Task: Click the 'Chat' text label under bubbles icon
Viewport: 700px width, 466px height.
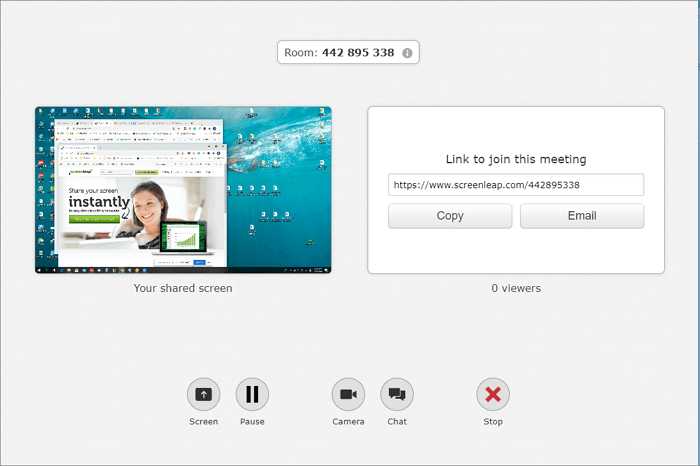Action: pyautogui.click(x=397, y=422)
